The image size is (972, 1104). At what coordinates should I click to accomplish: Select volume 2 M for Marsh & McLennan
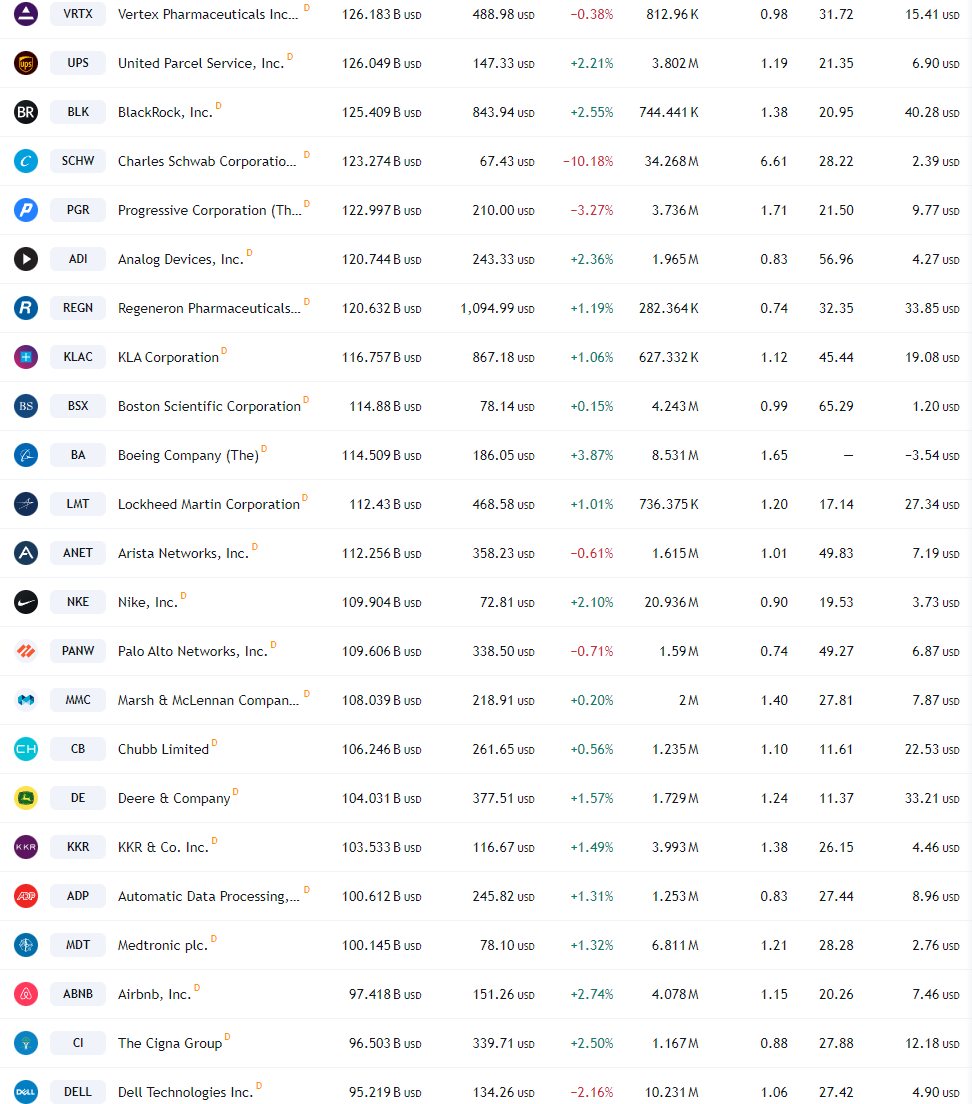(688, 701)
